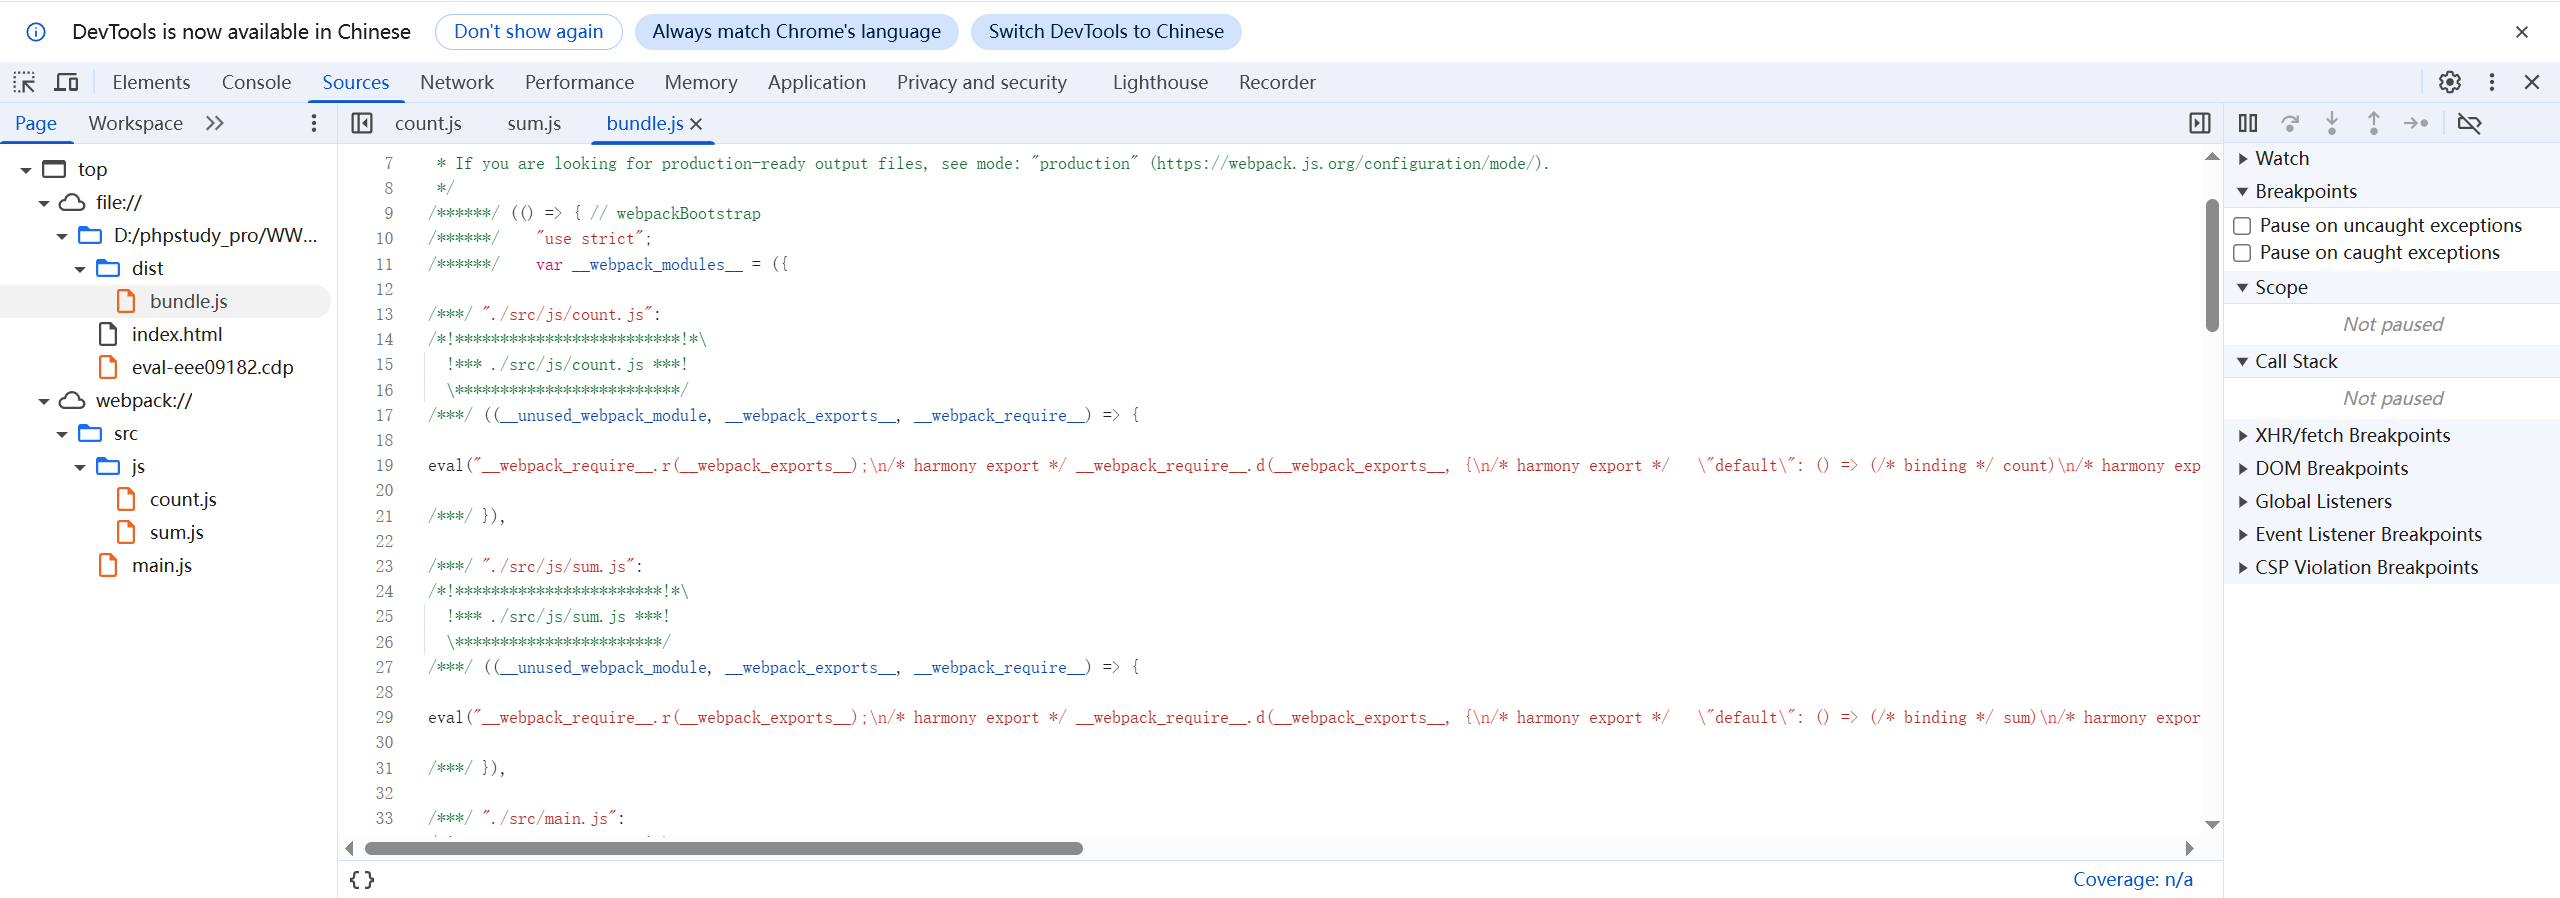Click the file:// cloud icon

pos(72,202)
